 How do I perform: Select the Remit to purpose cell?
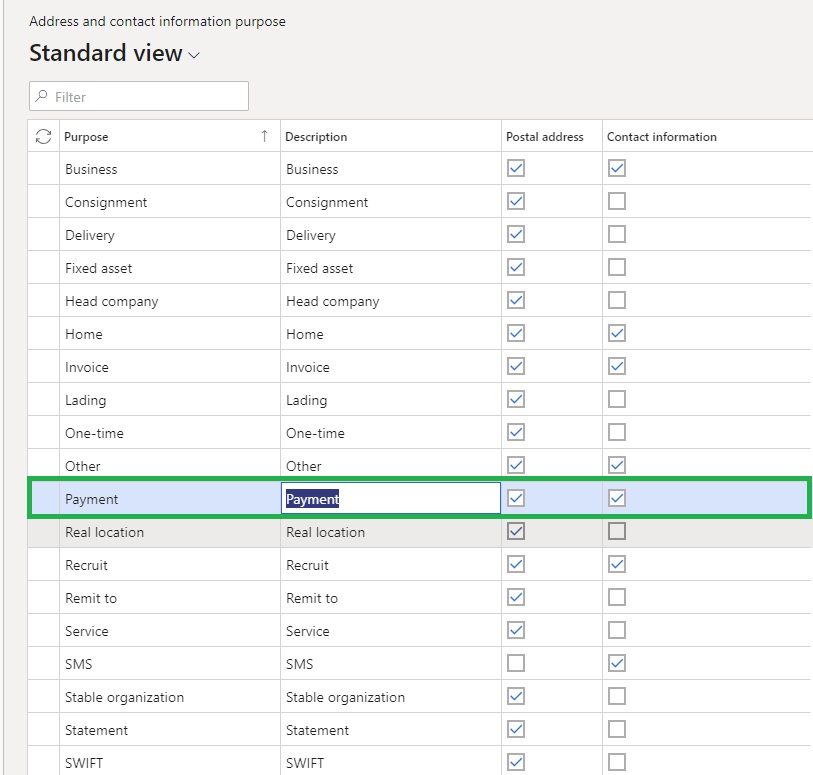[x=91, y=598]
